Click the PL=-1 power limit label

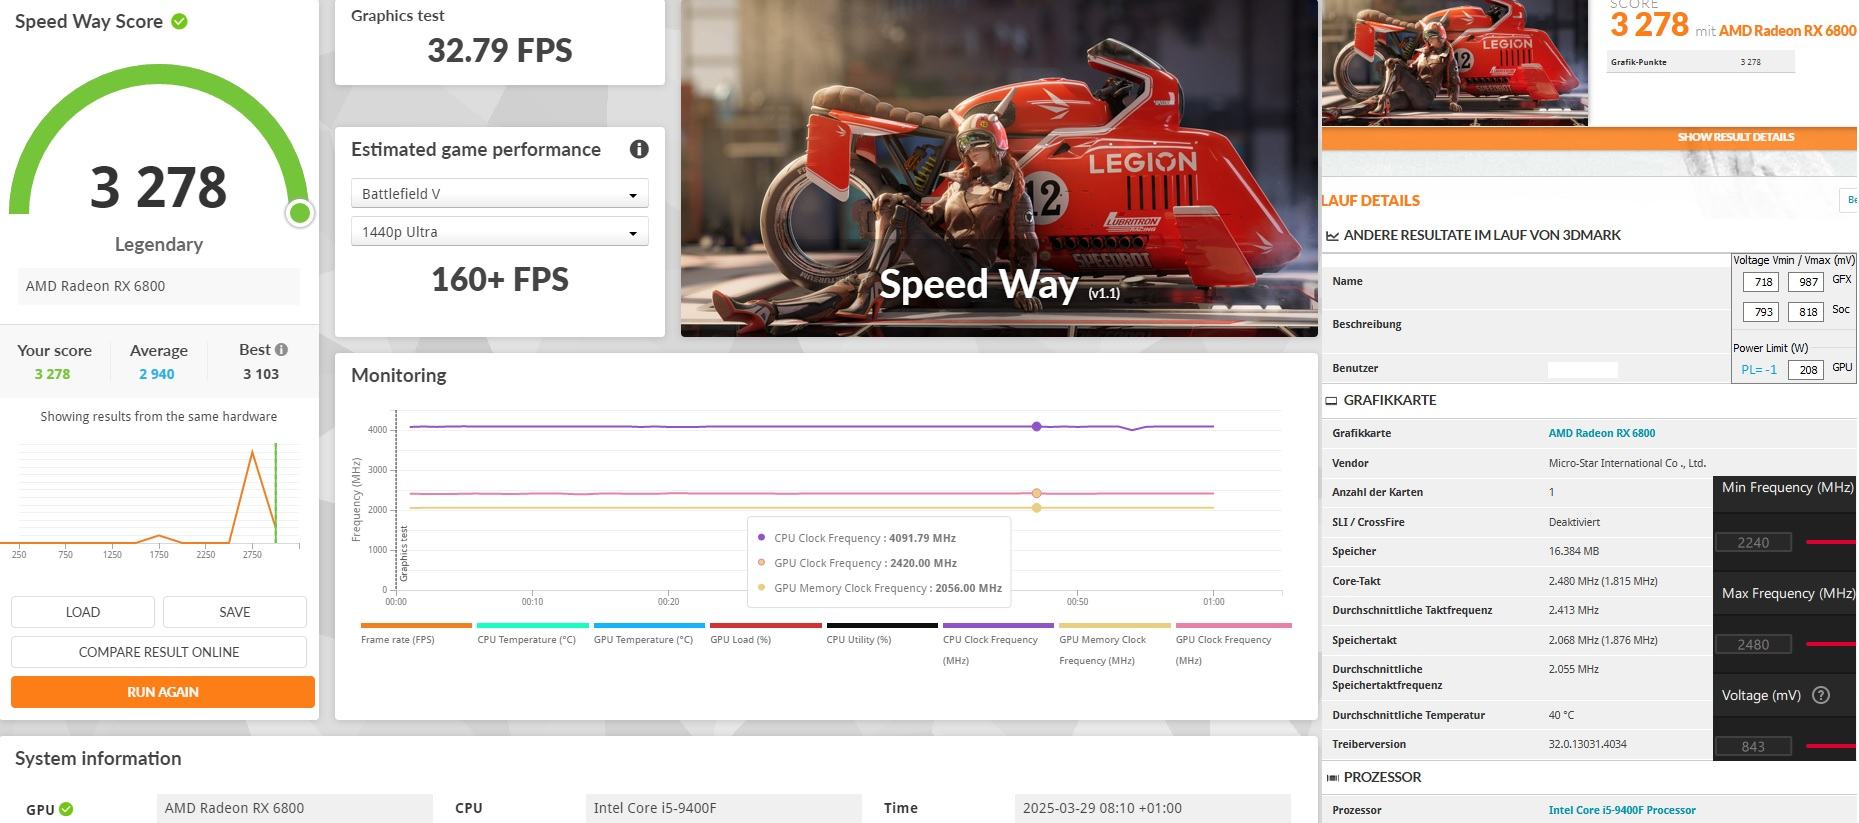click(x=1759, y=369)
